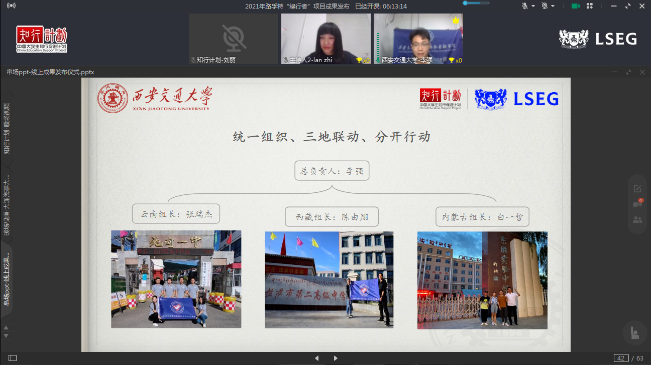The width and height of the screenshot is (651, 365).
Task: Toggle the disabled camera icon in the top bar
Action: coord(545,6)
